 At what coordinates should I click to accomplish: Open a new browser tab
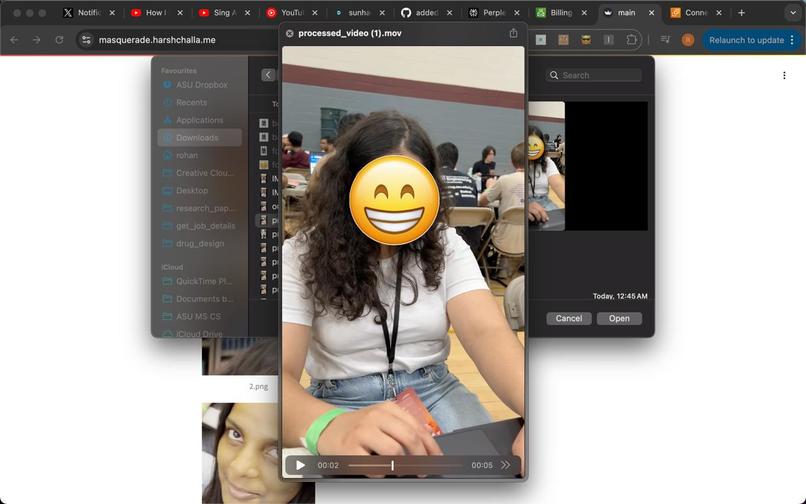pyautogui.click(x=741, y=13)
